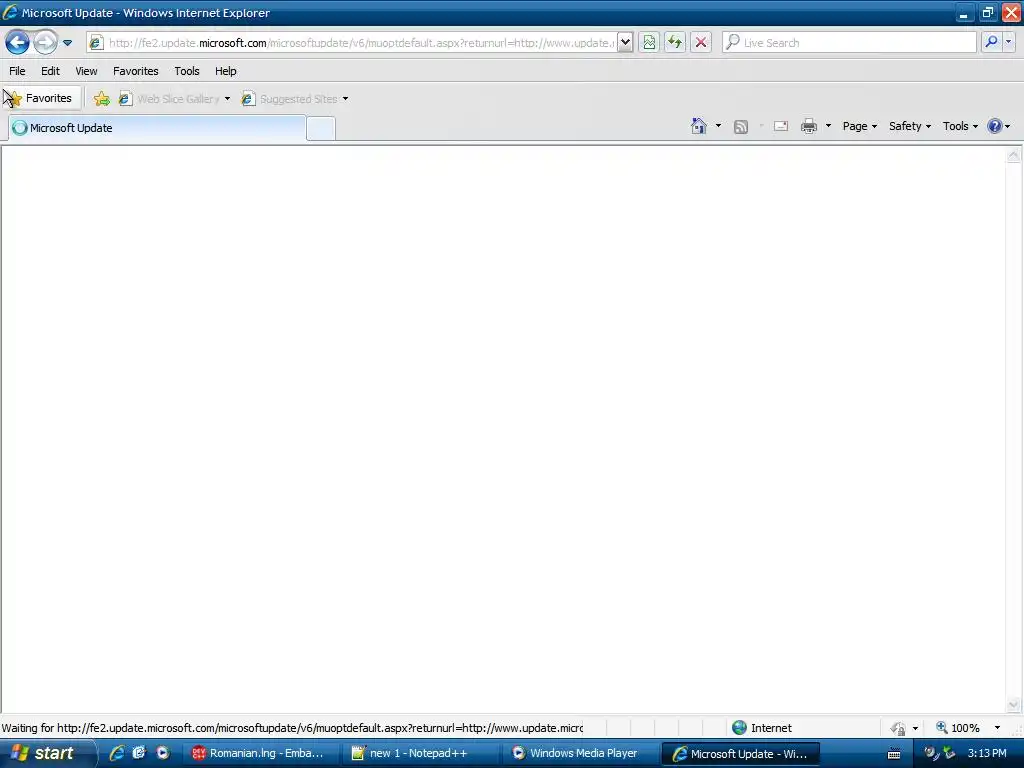Open the View menu
The height and width of the screenshot is (768, 1024).
86,71
